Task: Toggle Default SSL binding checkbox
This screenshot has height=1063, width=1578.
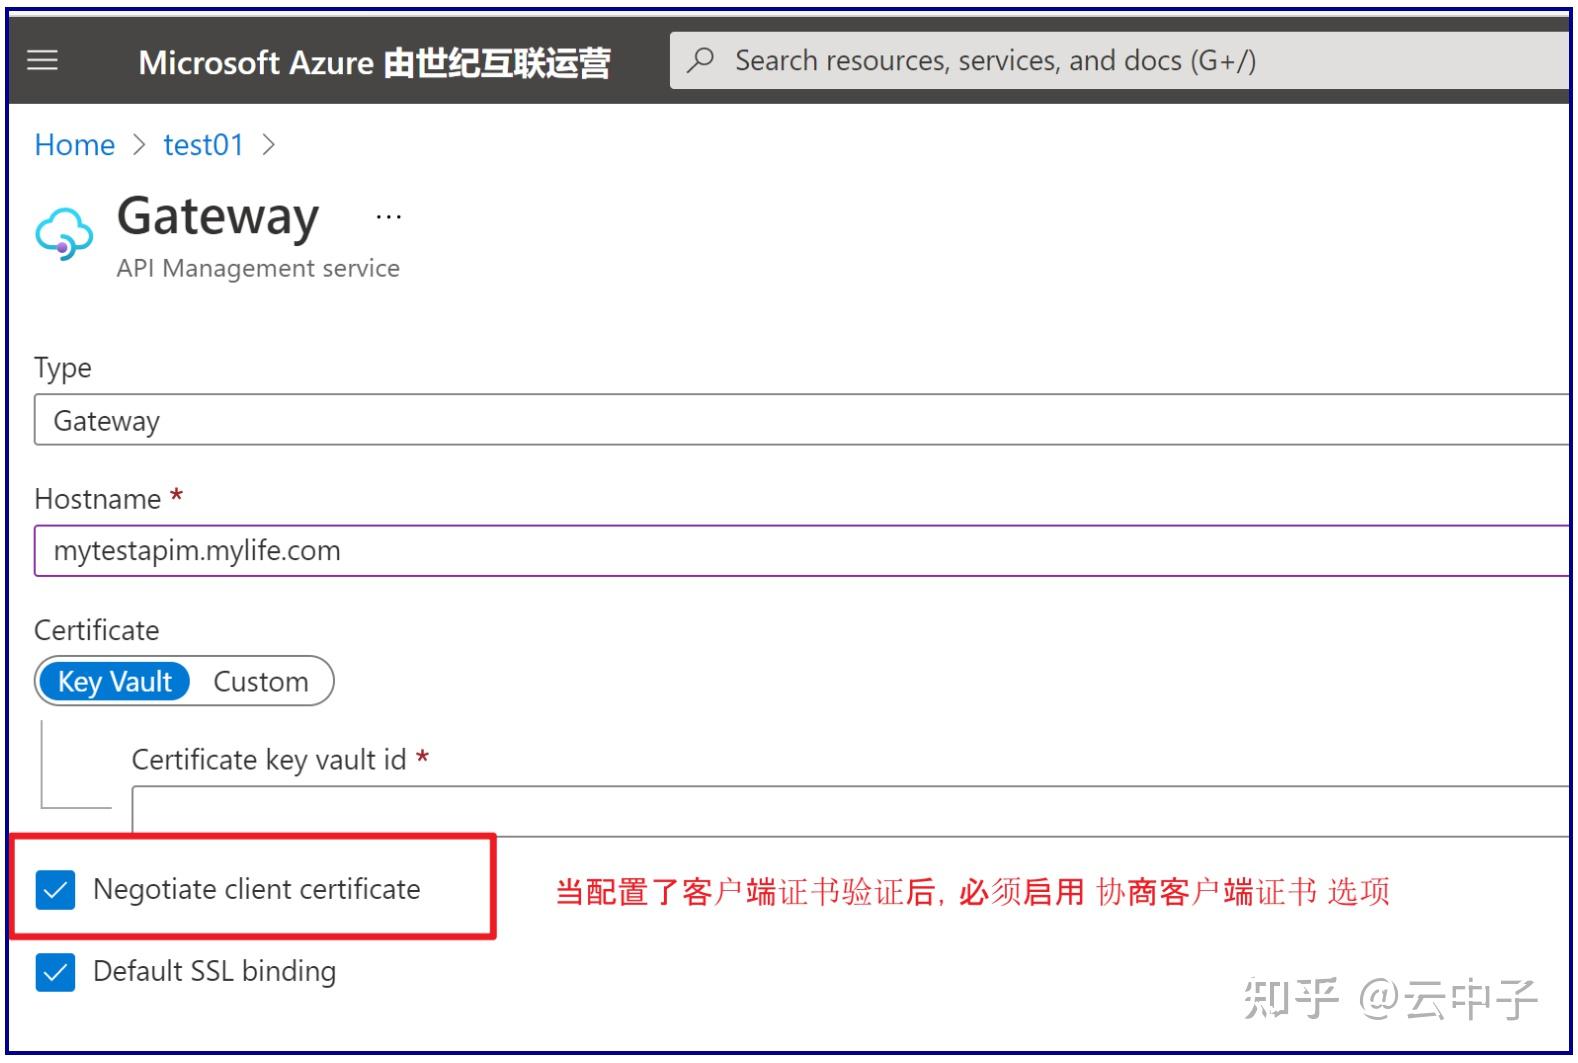Action: pos(55,972)
